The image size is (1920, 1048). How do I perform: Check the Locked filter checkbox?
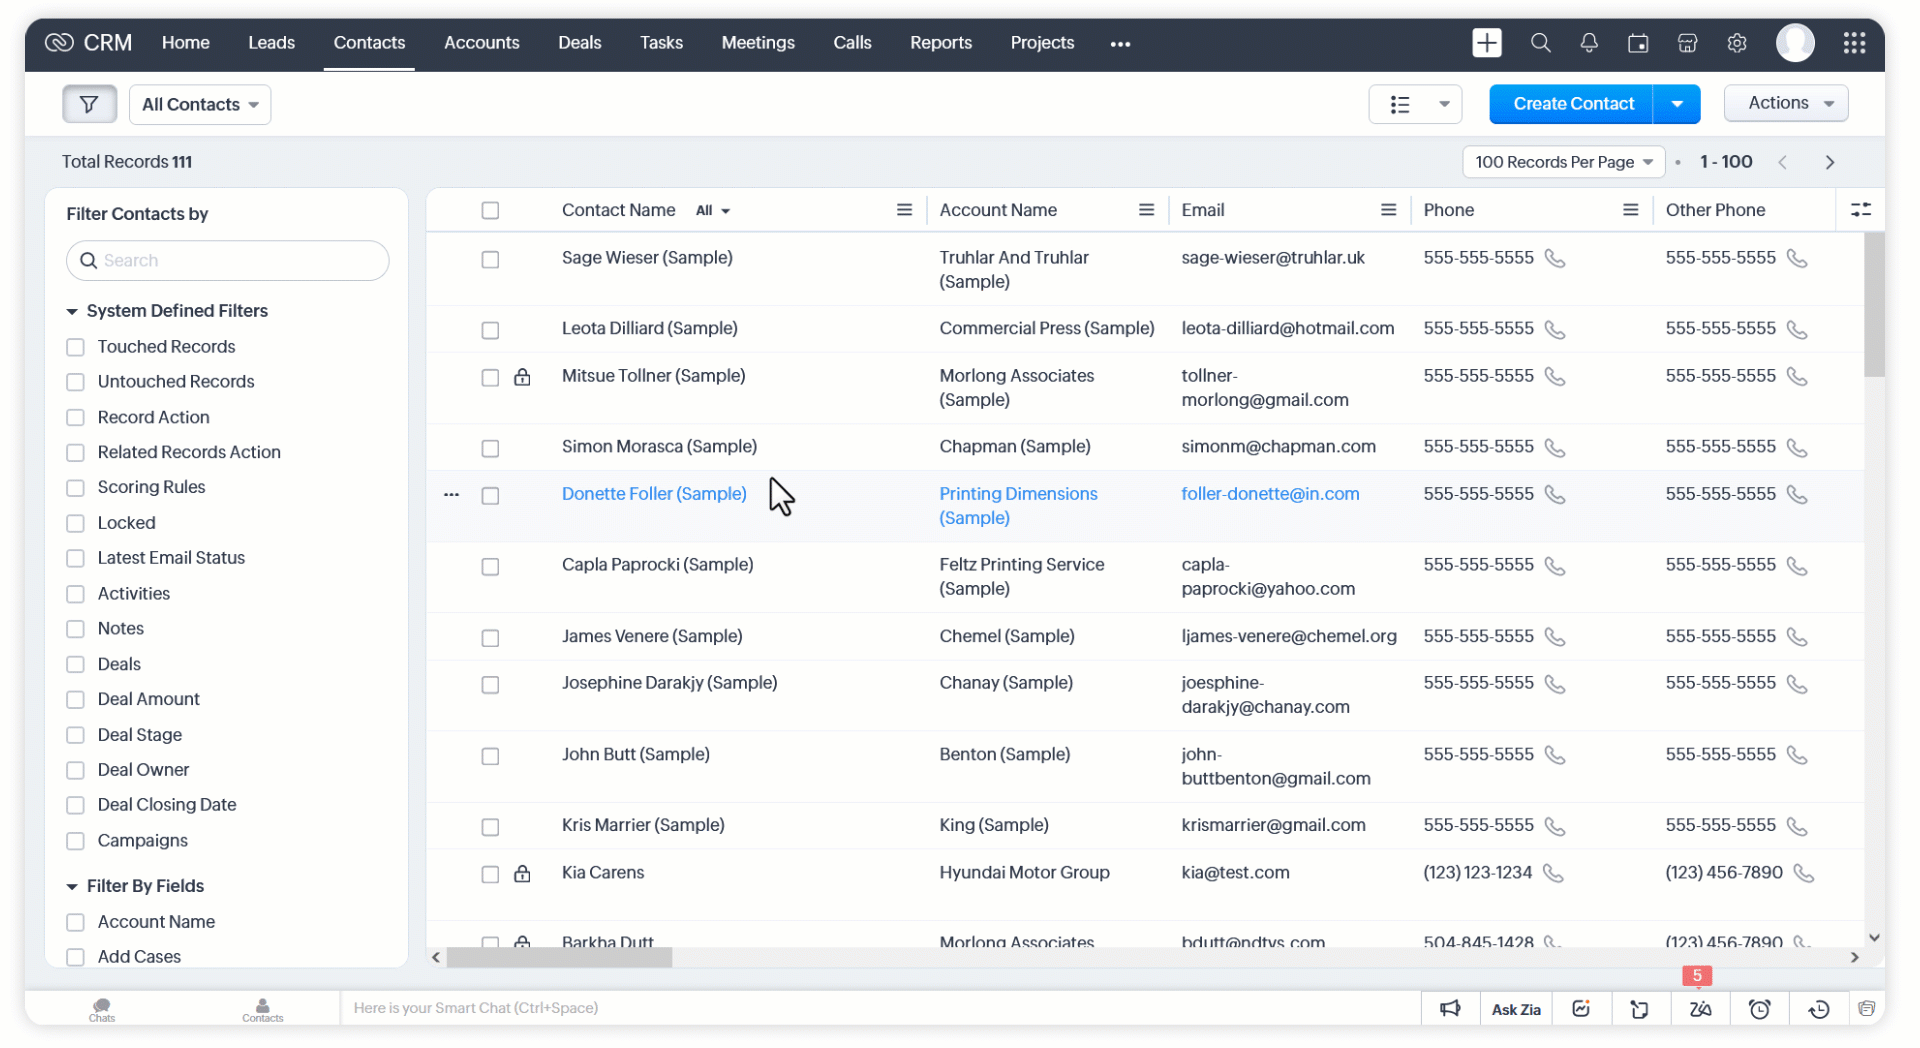pyautogui.click(x=75, y=523)
